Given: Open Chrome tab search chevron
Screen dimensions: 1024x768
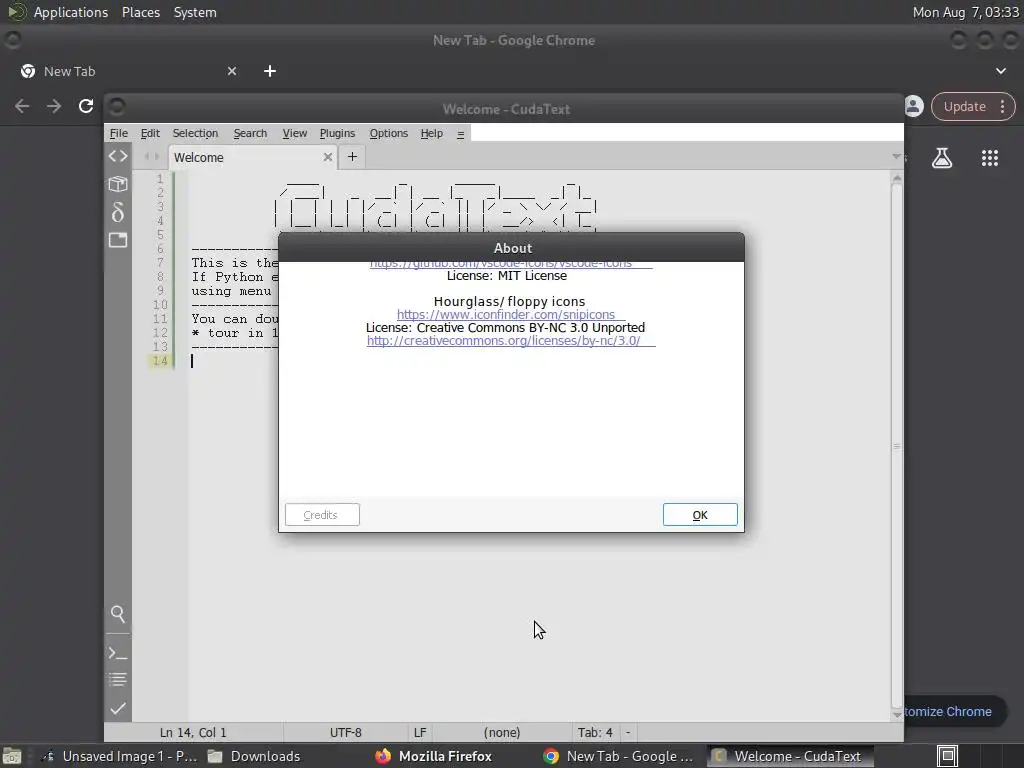Looking at the screenshot, I should tap(1000, 71).
